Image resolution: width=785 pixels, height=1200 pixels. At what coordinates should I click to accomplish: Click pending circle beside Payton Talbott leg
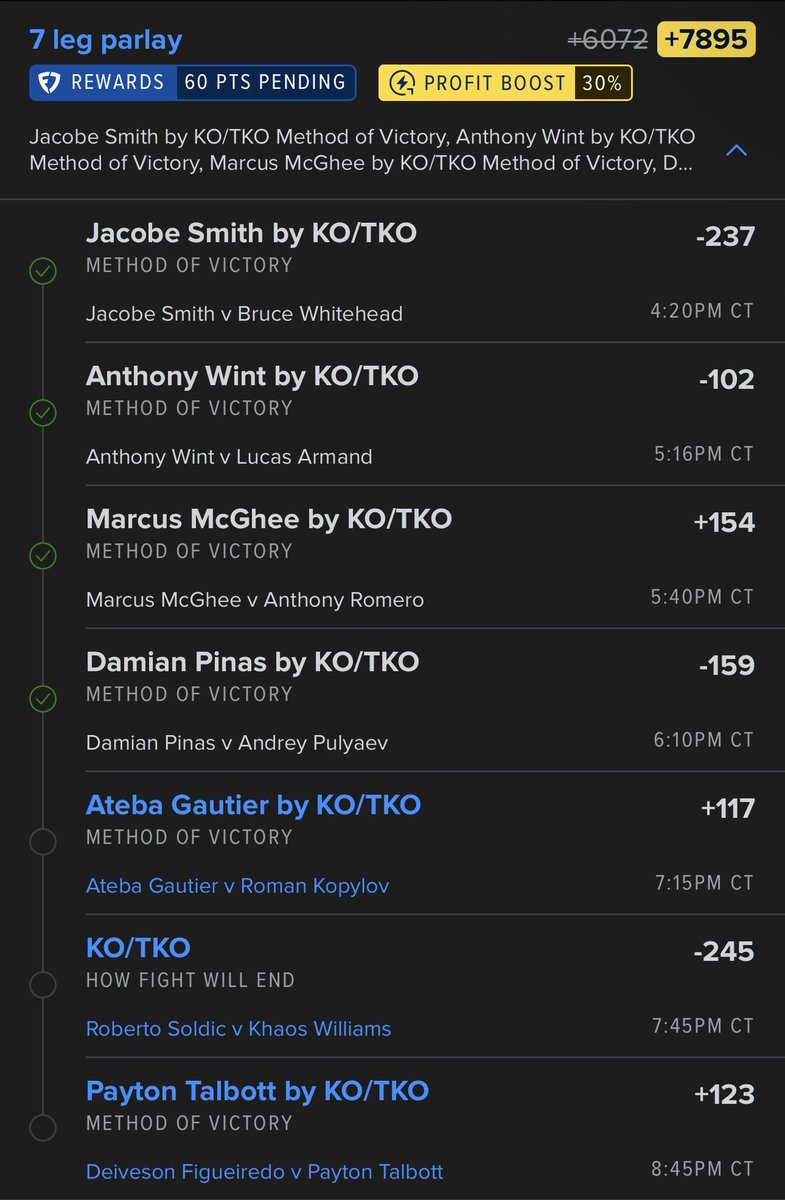click(42, 1128)
